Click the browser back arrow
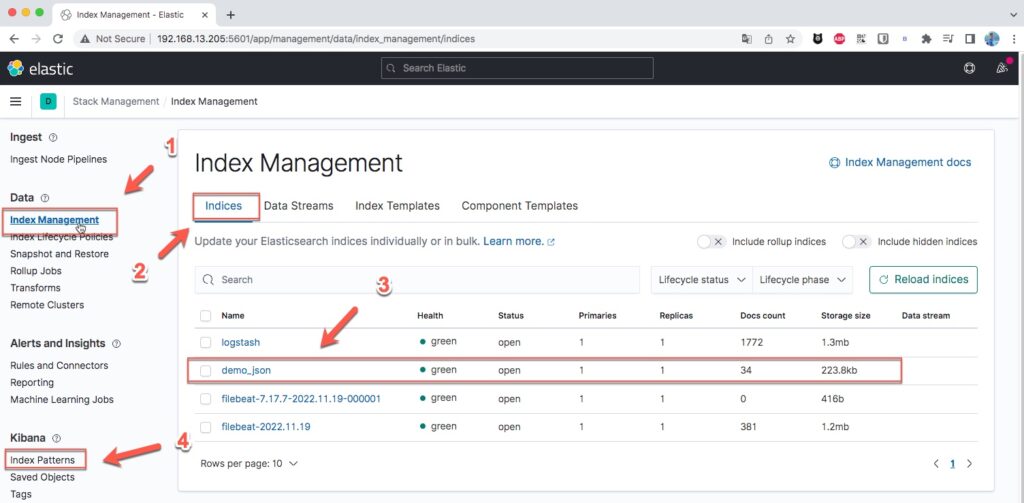This screenshot has width=1024, height=503. tap(14, 39)
